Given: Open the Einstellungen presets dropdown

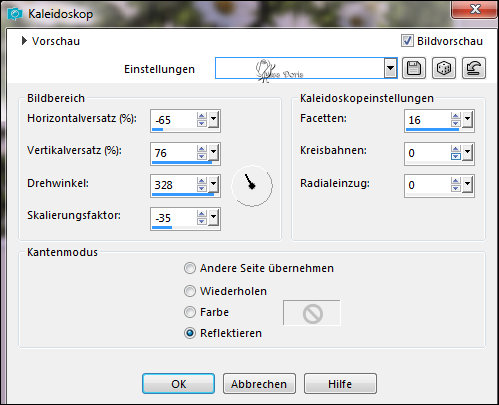Looking at the screenshot, I should [x=390, y=68].
